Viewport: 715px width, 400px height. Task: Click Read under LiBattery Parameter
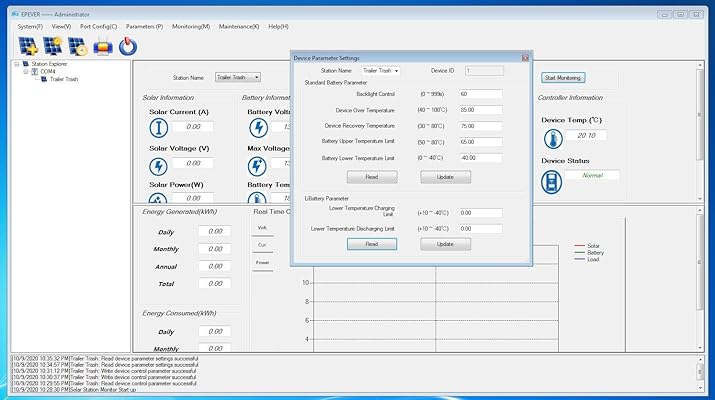point(371,244)
